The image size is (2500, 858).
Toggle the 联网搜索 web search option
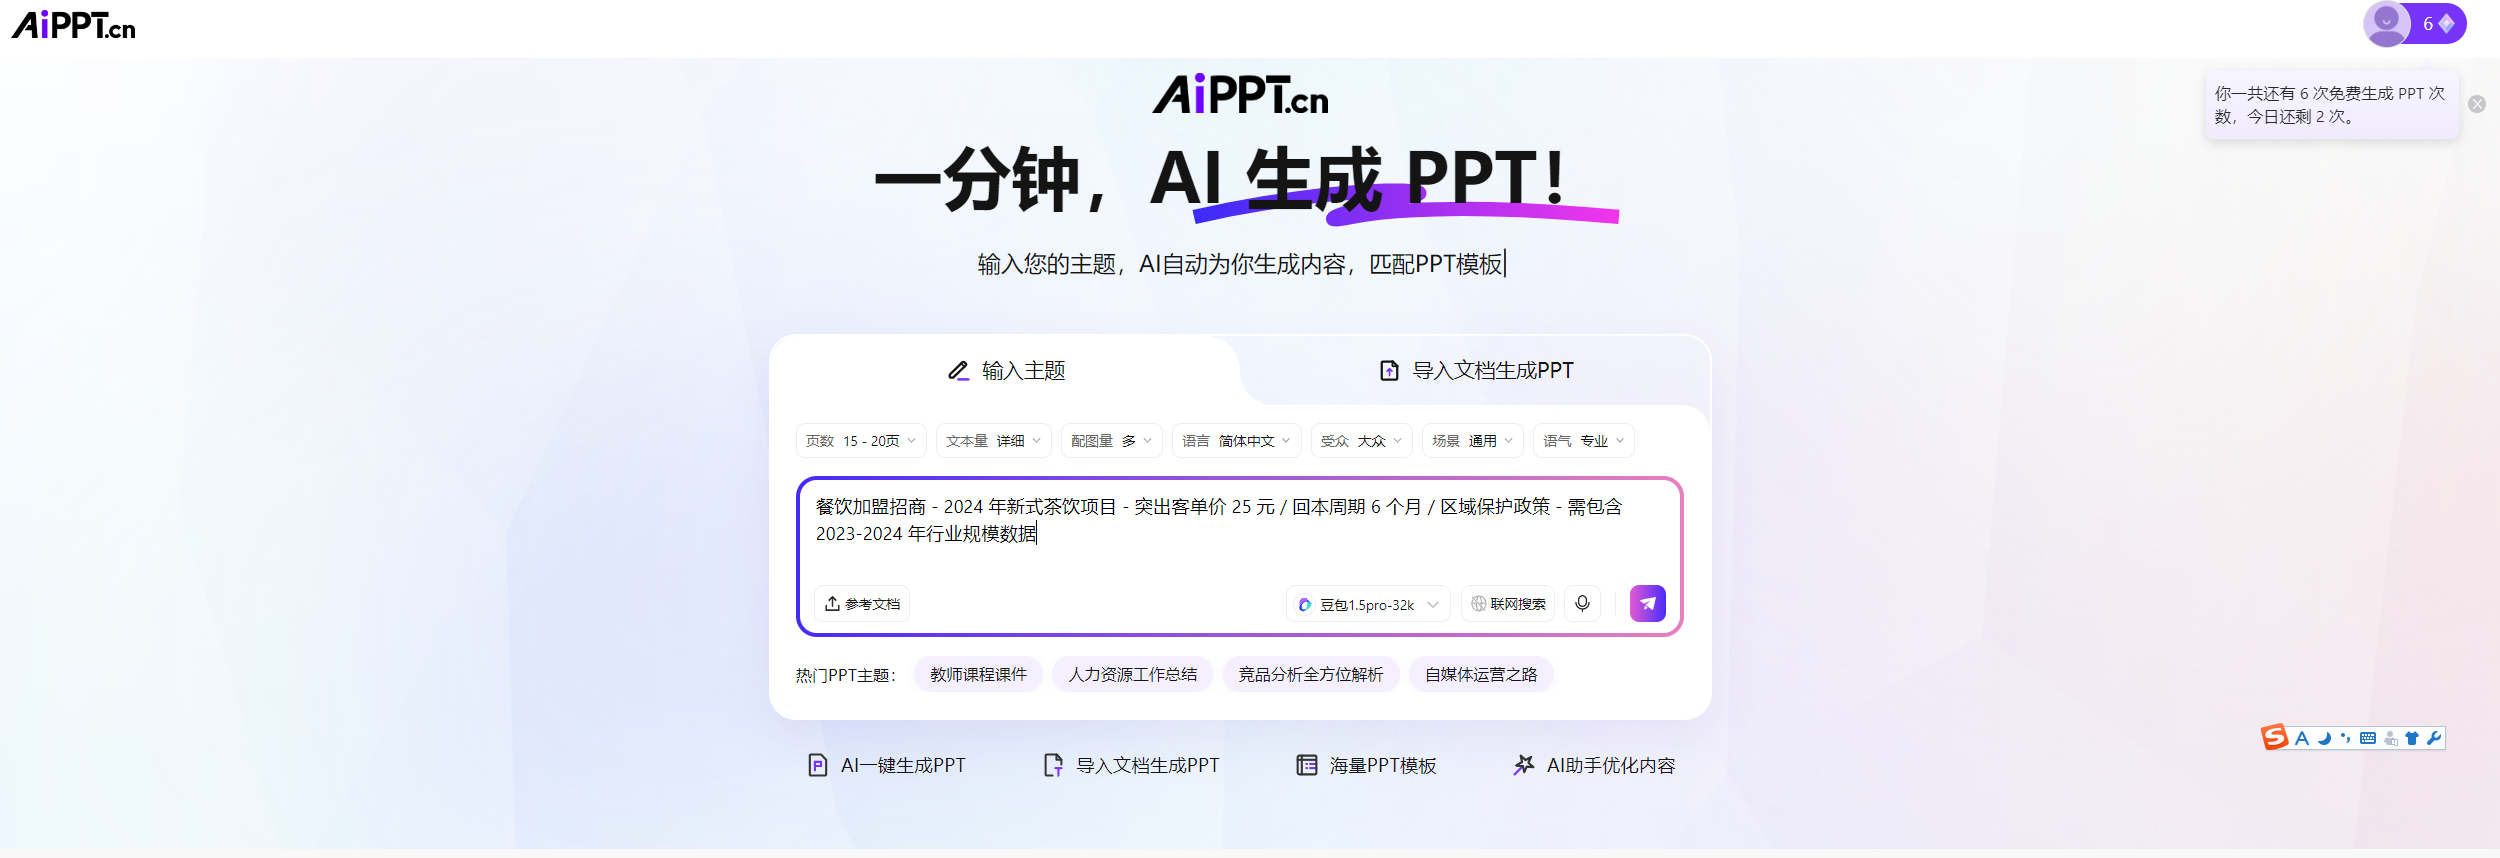pyautogui.click(x=1508, y=604)
